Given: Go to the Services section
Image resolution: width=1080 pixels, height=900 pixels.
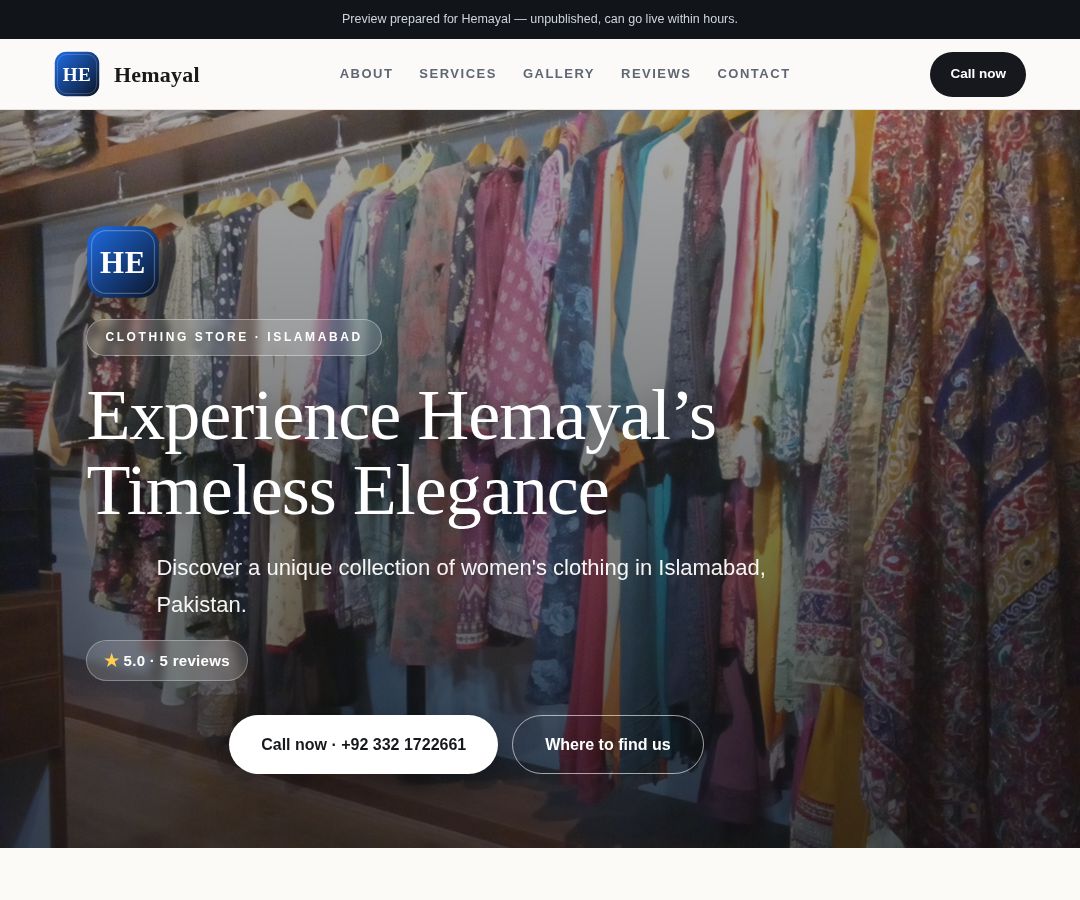Looking at the screenshot, I should [x=458, y=74].
